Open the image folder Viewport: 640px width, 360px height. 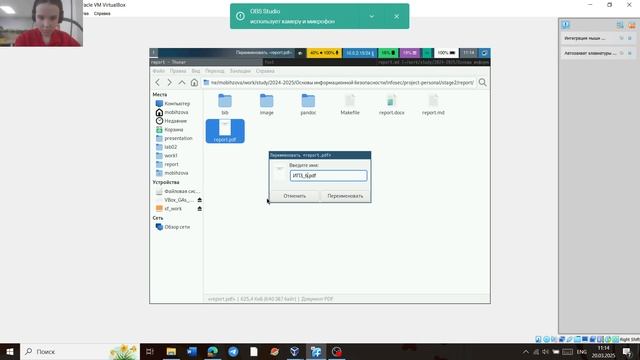[x=267, y=104]
